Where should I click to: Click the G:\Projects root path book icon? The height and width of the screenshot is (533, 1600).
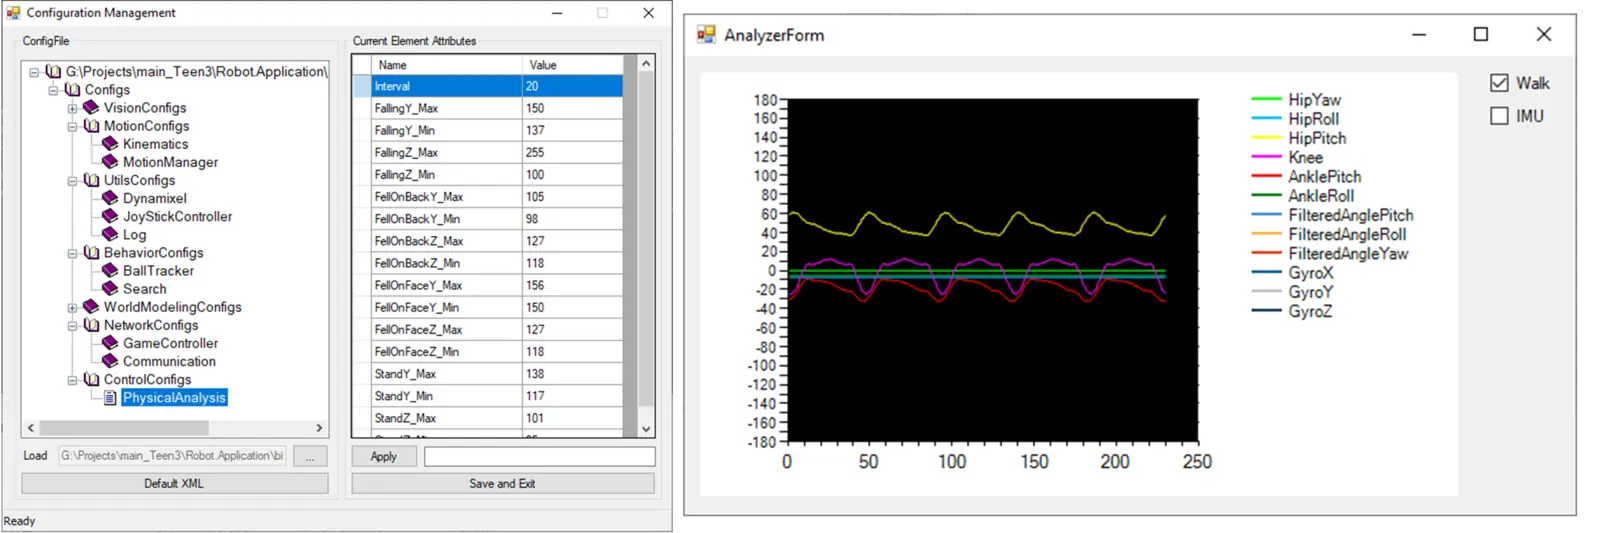pyautogui.click(x=53, y=71)
